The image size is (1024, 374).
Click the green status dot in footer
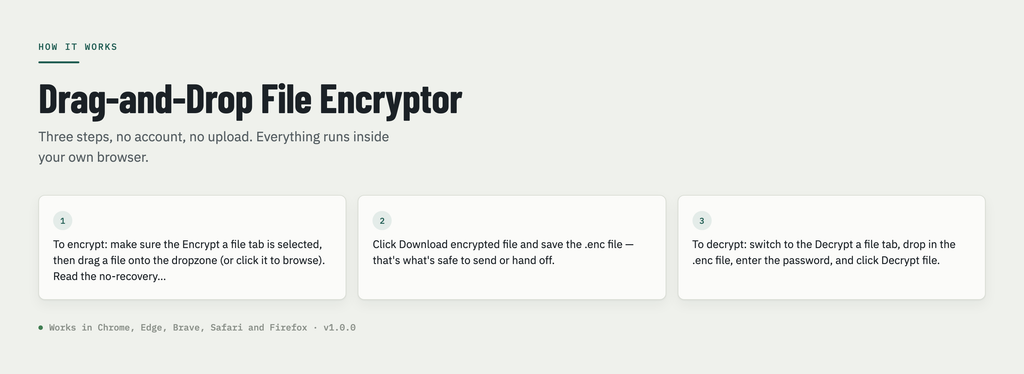40,328
